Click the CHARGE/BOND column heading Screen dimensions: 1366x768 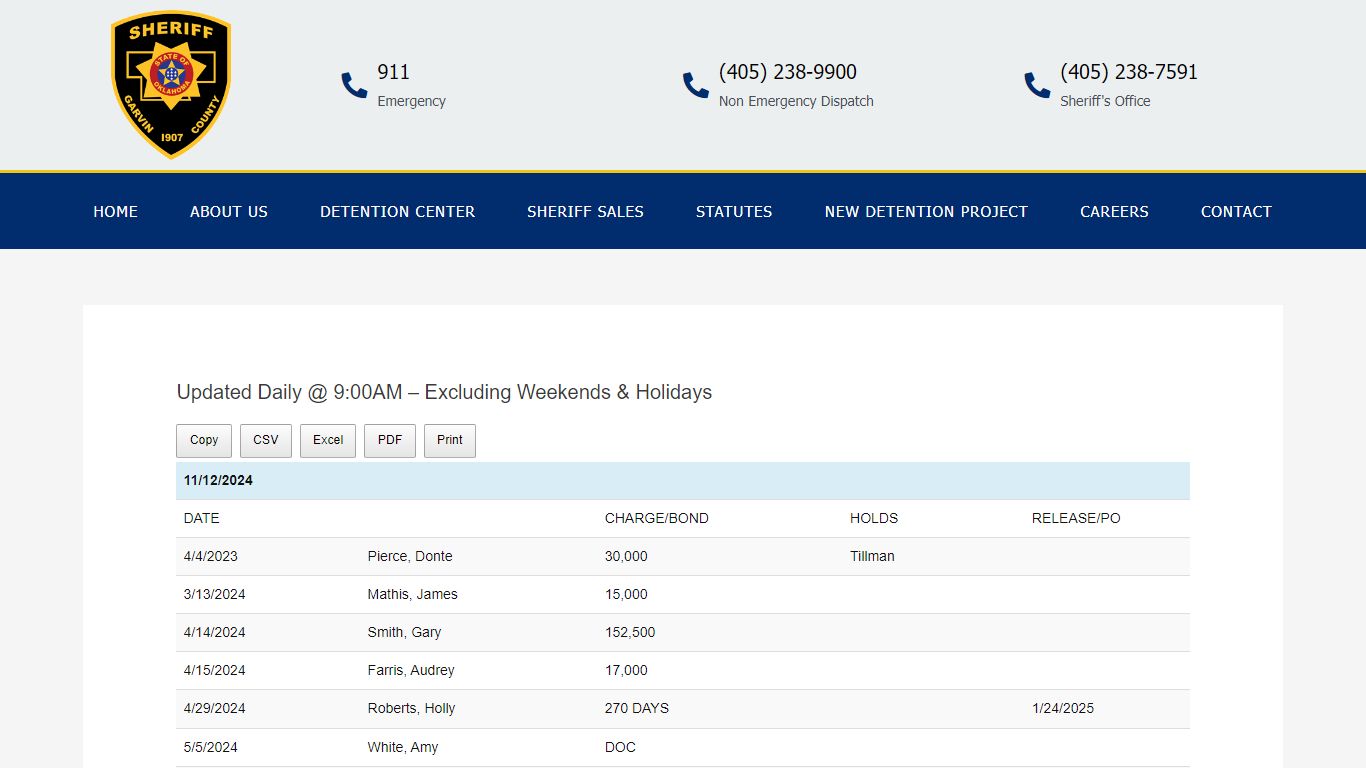click(657, 519)
